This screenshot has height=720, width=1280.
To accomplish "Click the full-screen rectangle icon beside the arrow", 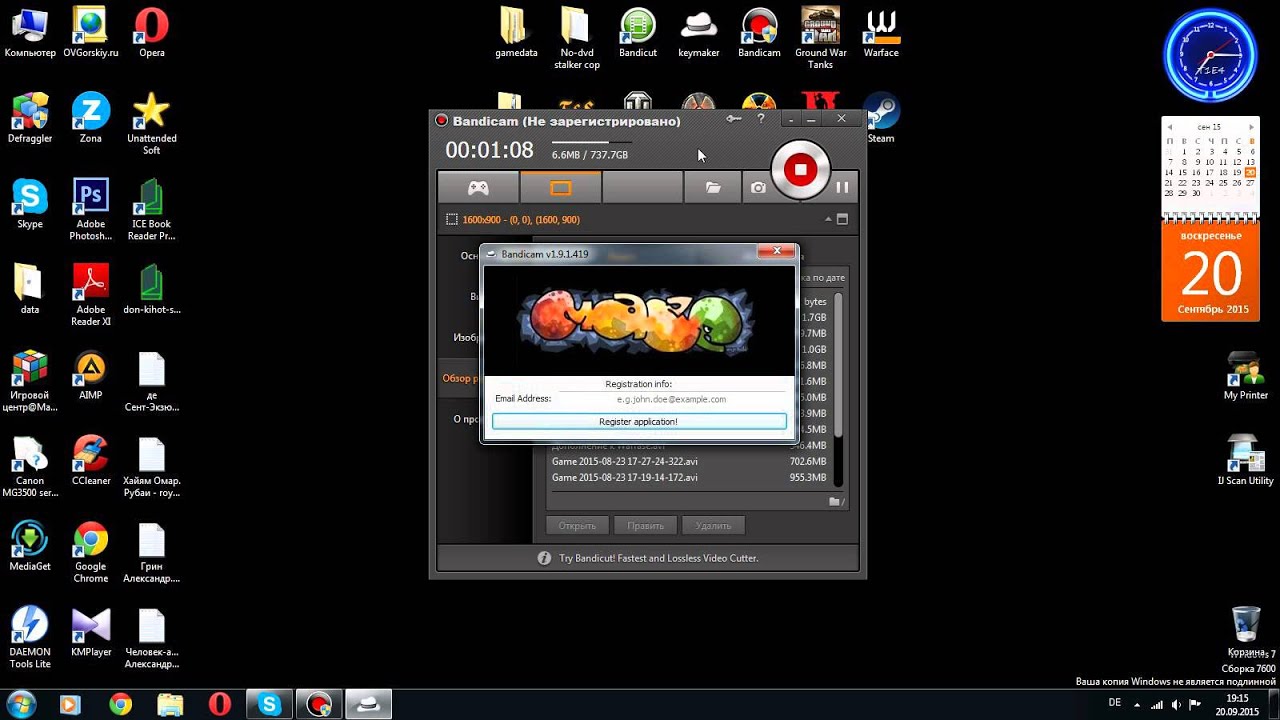I will point(842,219).
